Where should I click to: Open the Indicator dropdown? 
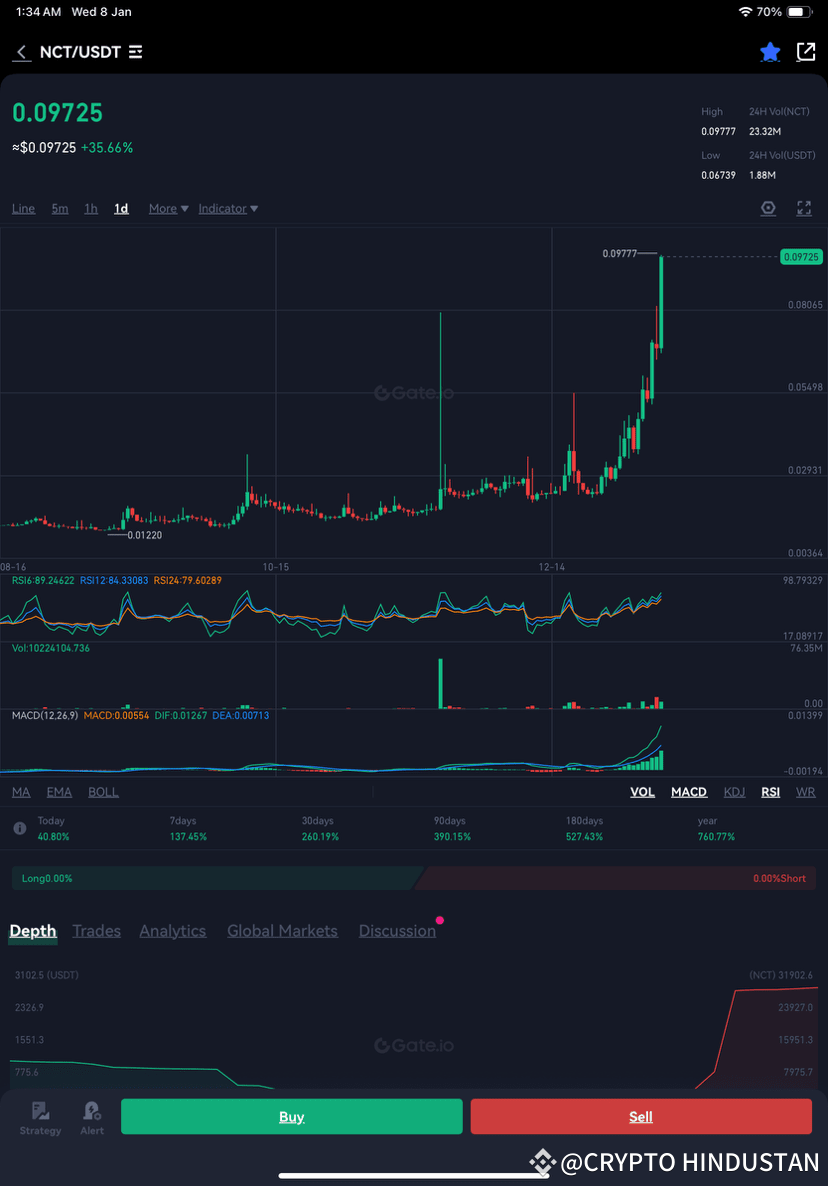tap(227, 208)
